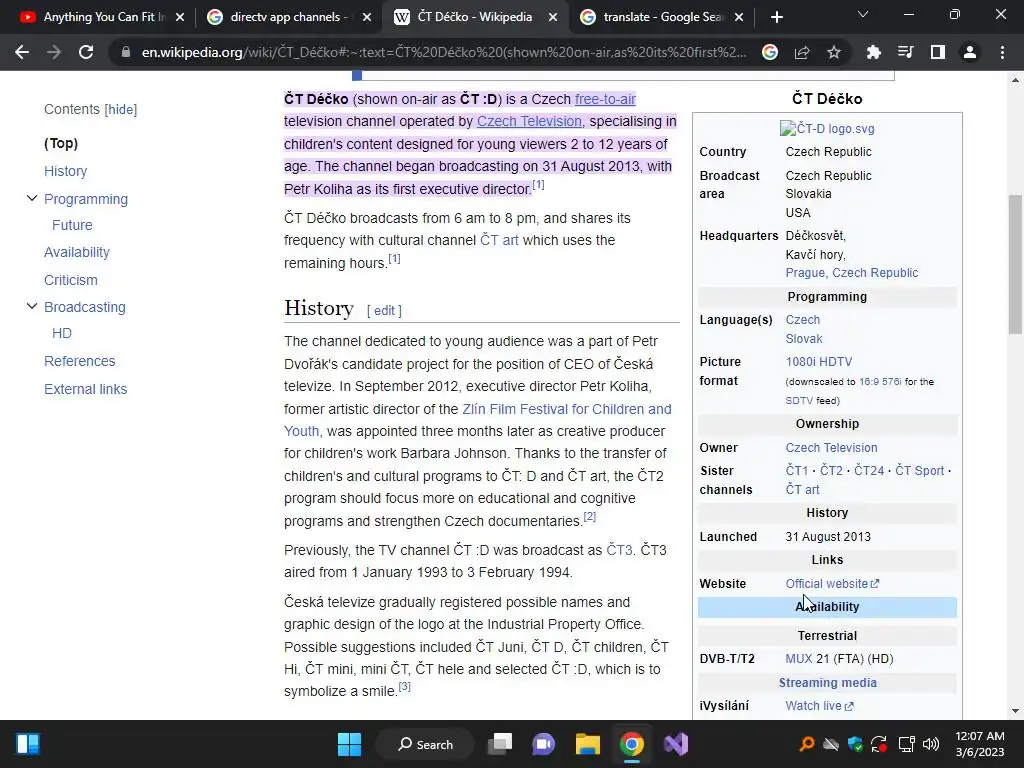Image resolution: width=1024 pixels, height=768 pixels.
Task: Open the ČT3 link
Action: click(x=619, y=550)
